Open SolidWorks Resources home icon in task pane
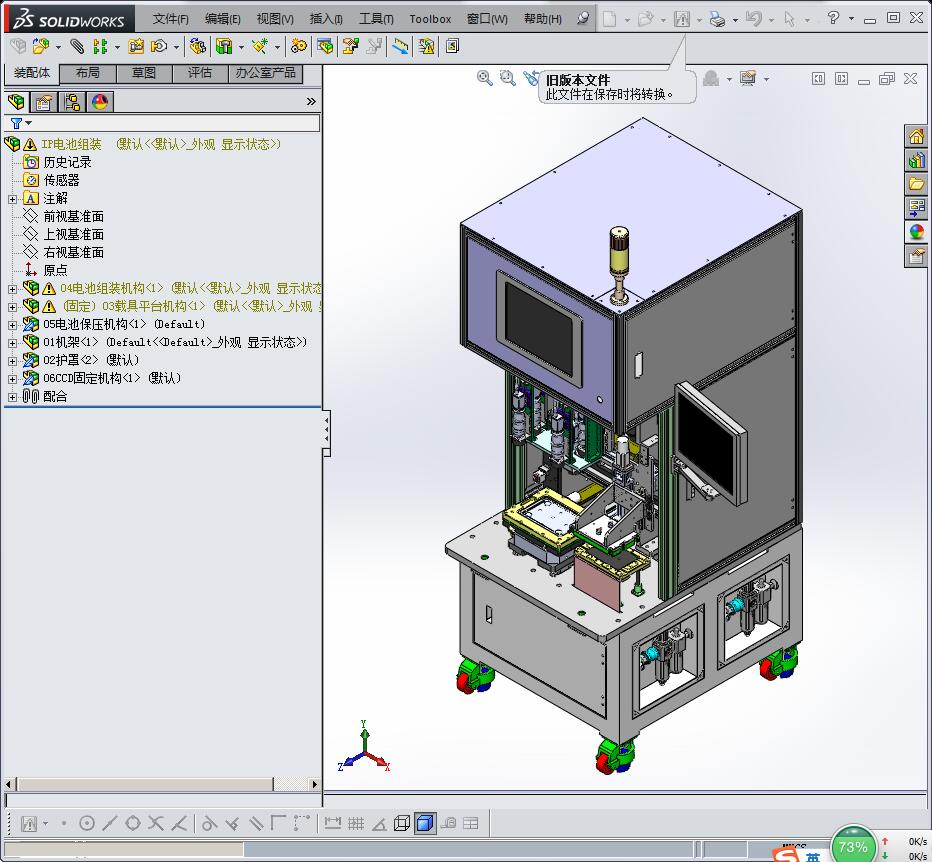 (917, 136)
